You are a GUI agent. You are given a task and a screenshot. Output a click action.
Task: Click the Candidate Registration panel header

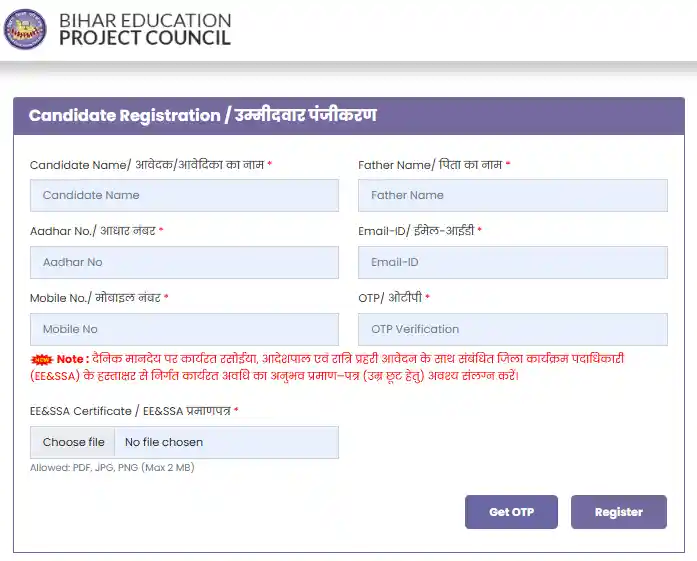click(x=348, y=115)
